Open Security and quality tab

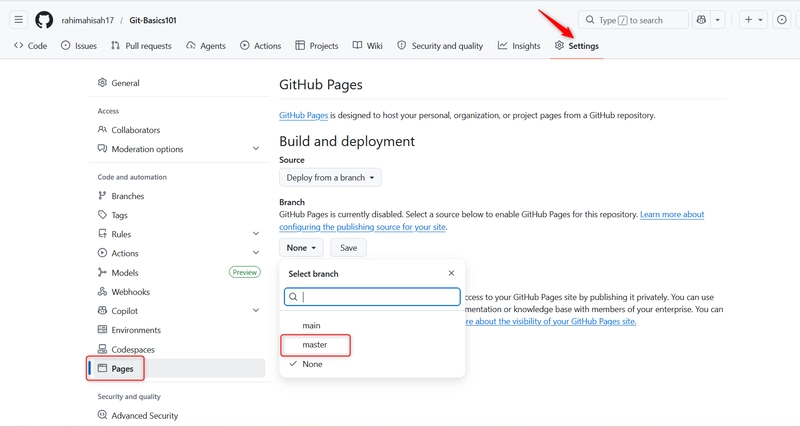pos(440,45)
